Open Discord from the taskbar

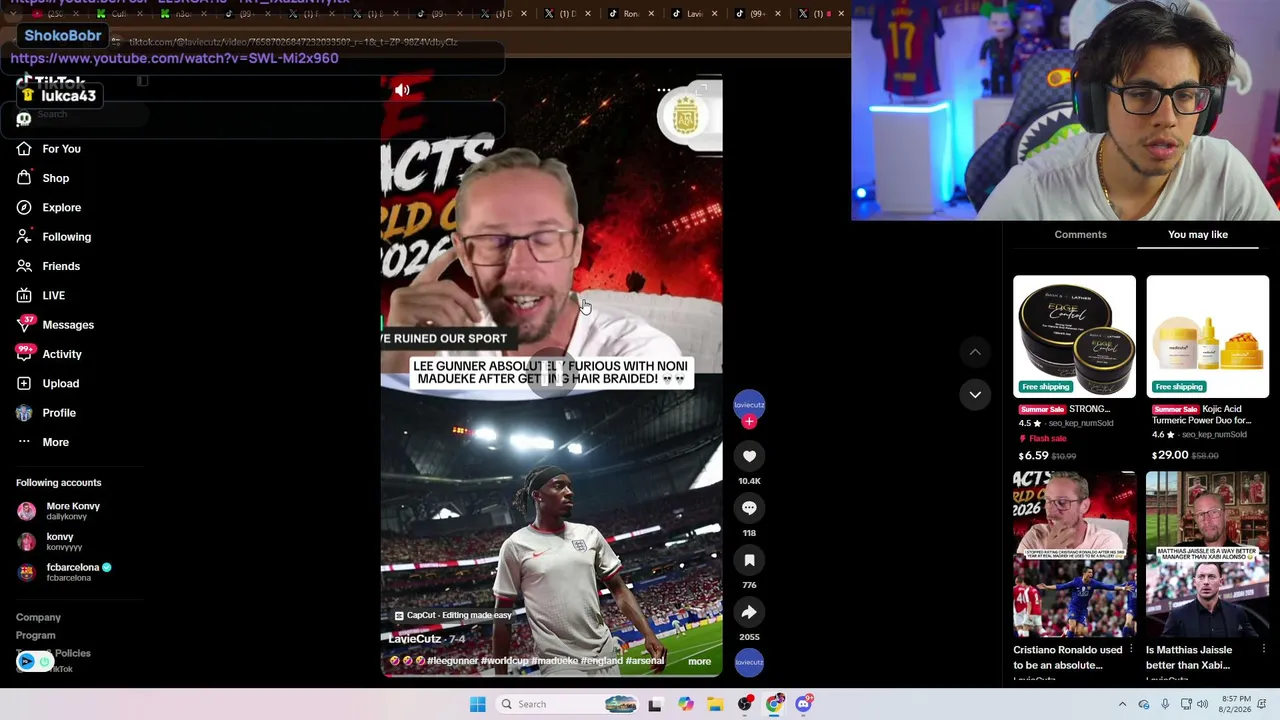pyautogui.click(x=804, y=704)
